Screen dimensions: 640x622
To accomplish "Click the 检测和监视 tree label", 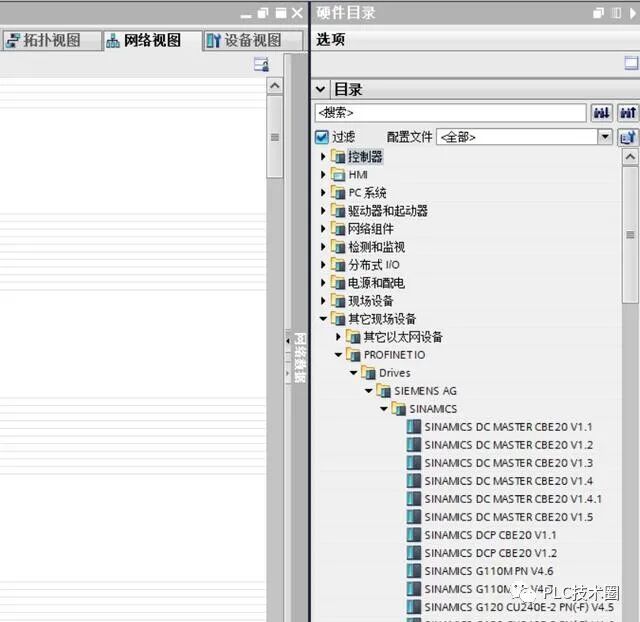I will click(x=376, y=247).
